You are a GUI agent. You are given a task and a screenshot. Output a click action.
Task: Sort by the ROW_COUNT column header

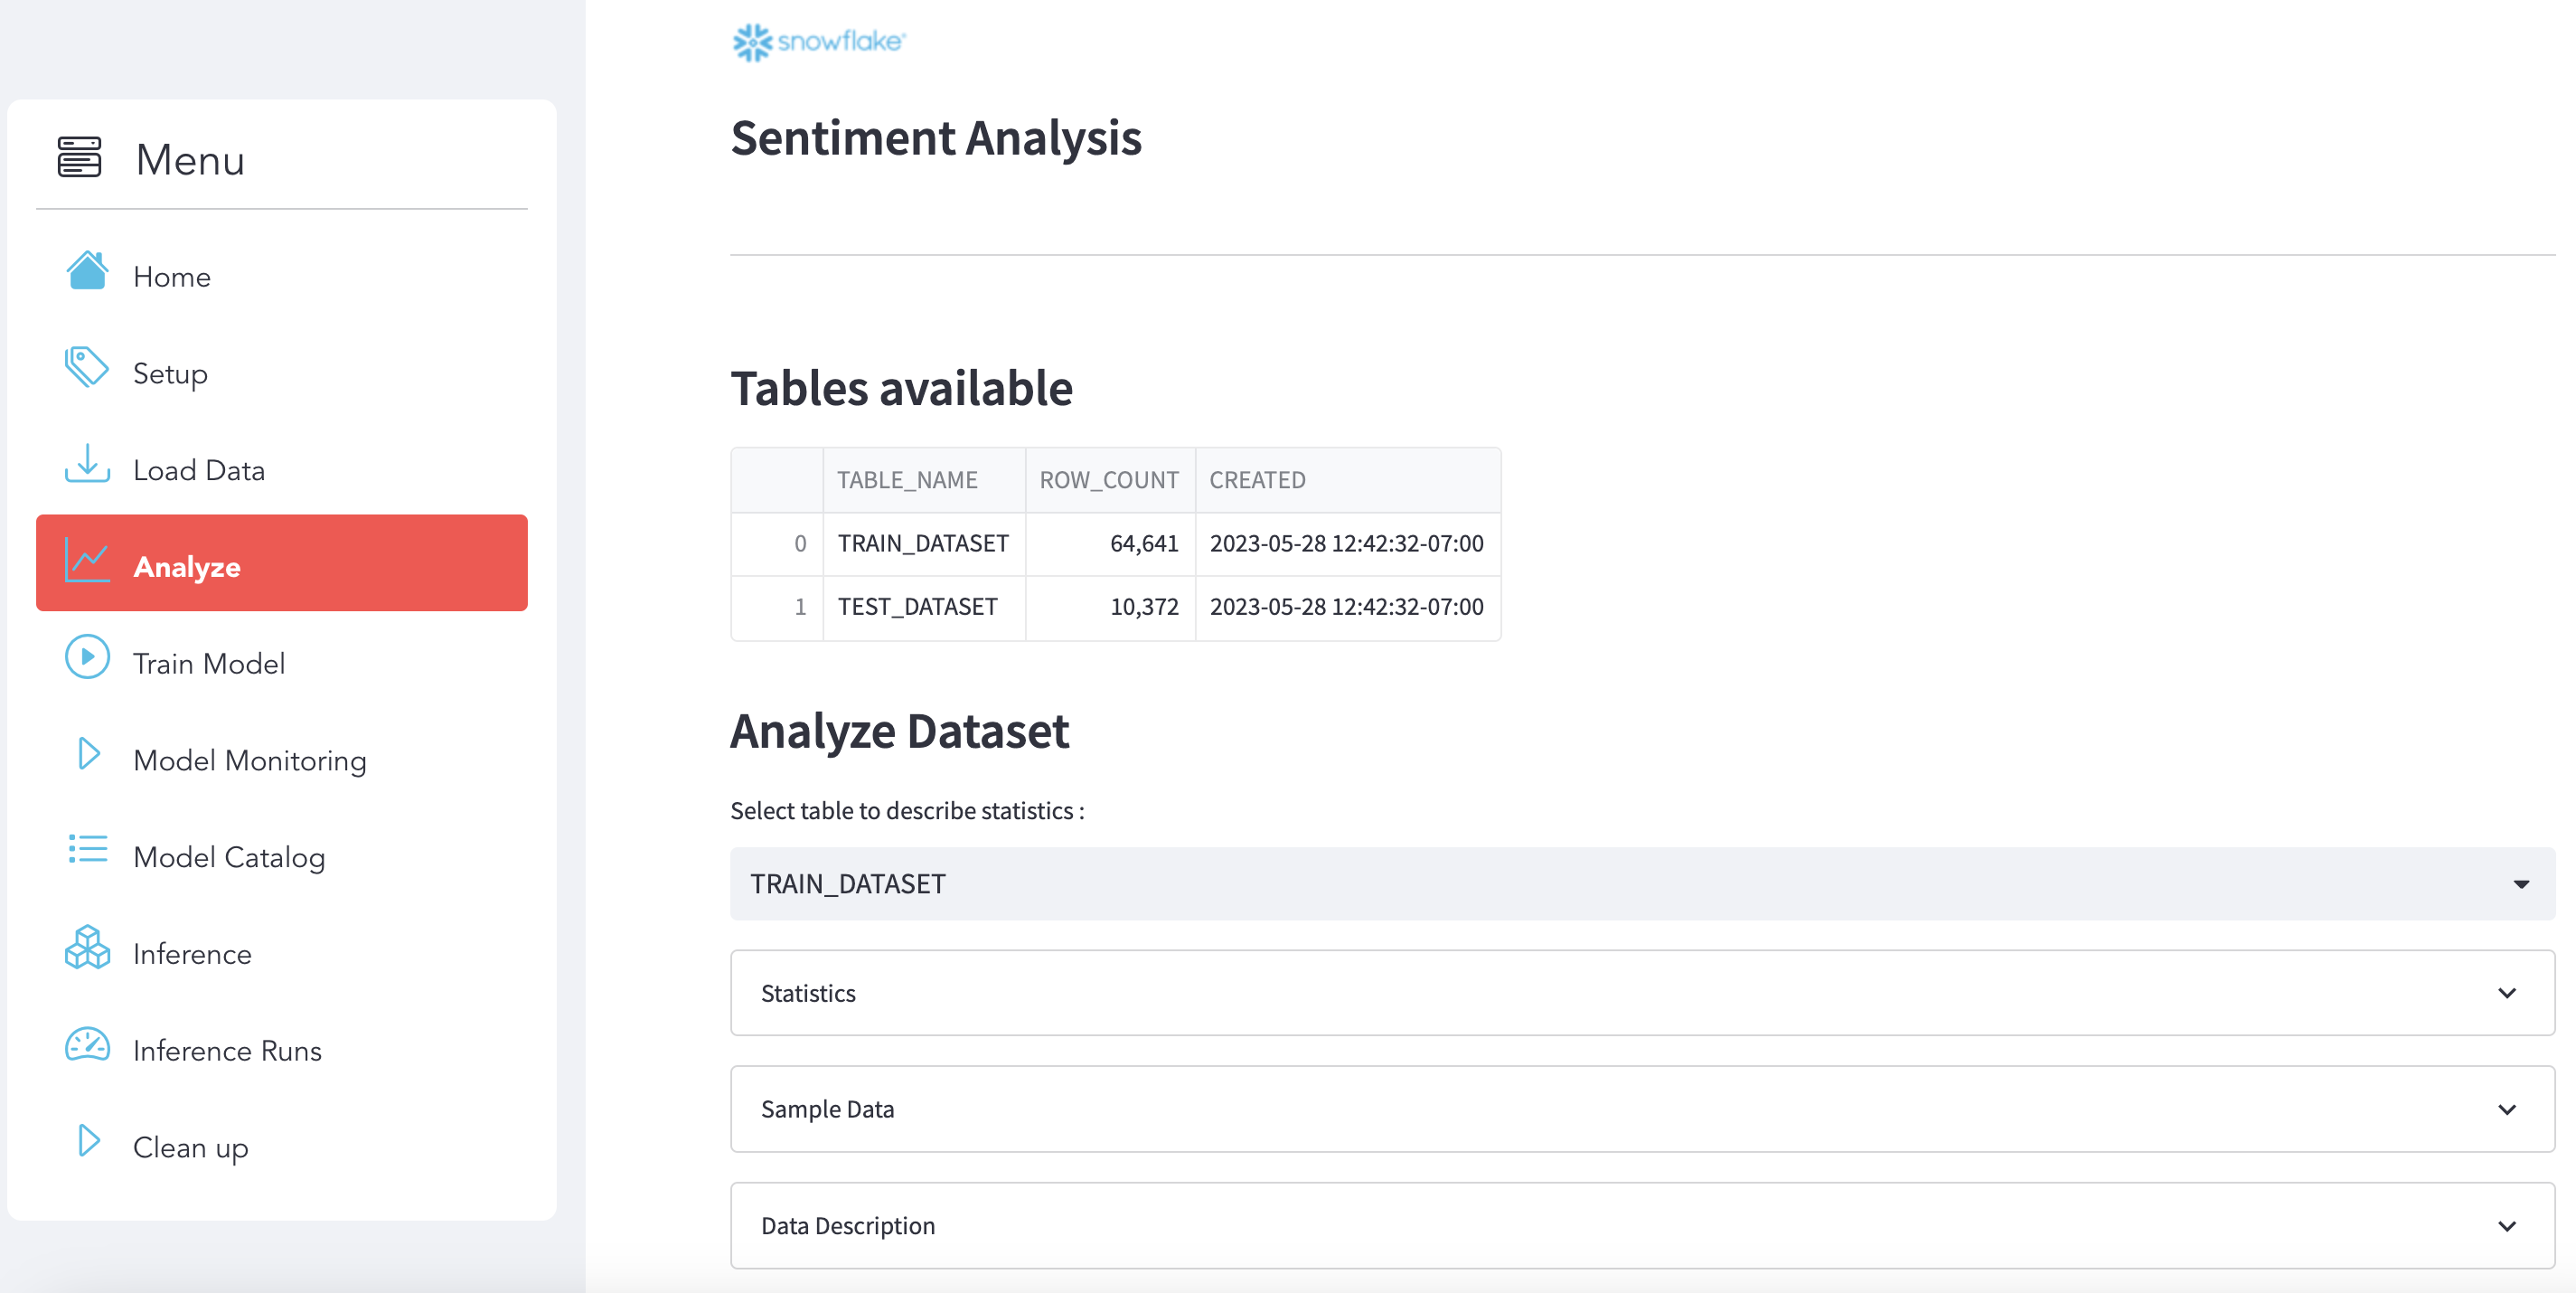pyautogui.click(x=1108, y=480)
